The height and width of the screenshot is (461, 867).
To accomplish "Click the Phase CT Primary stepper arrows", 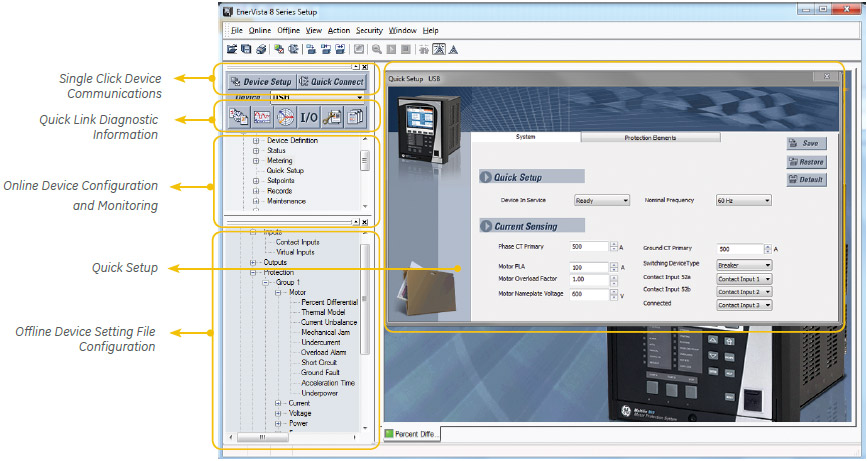I will pos(613,247).
